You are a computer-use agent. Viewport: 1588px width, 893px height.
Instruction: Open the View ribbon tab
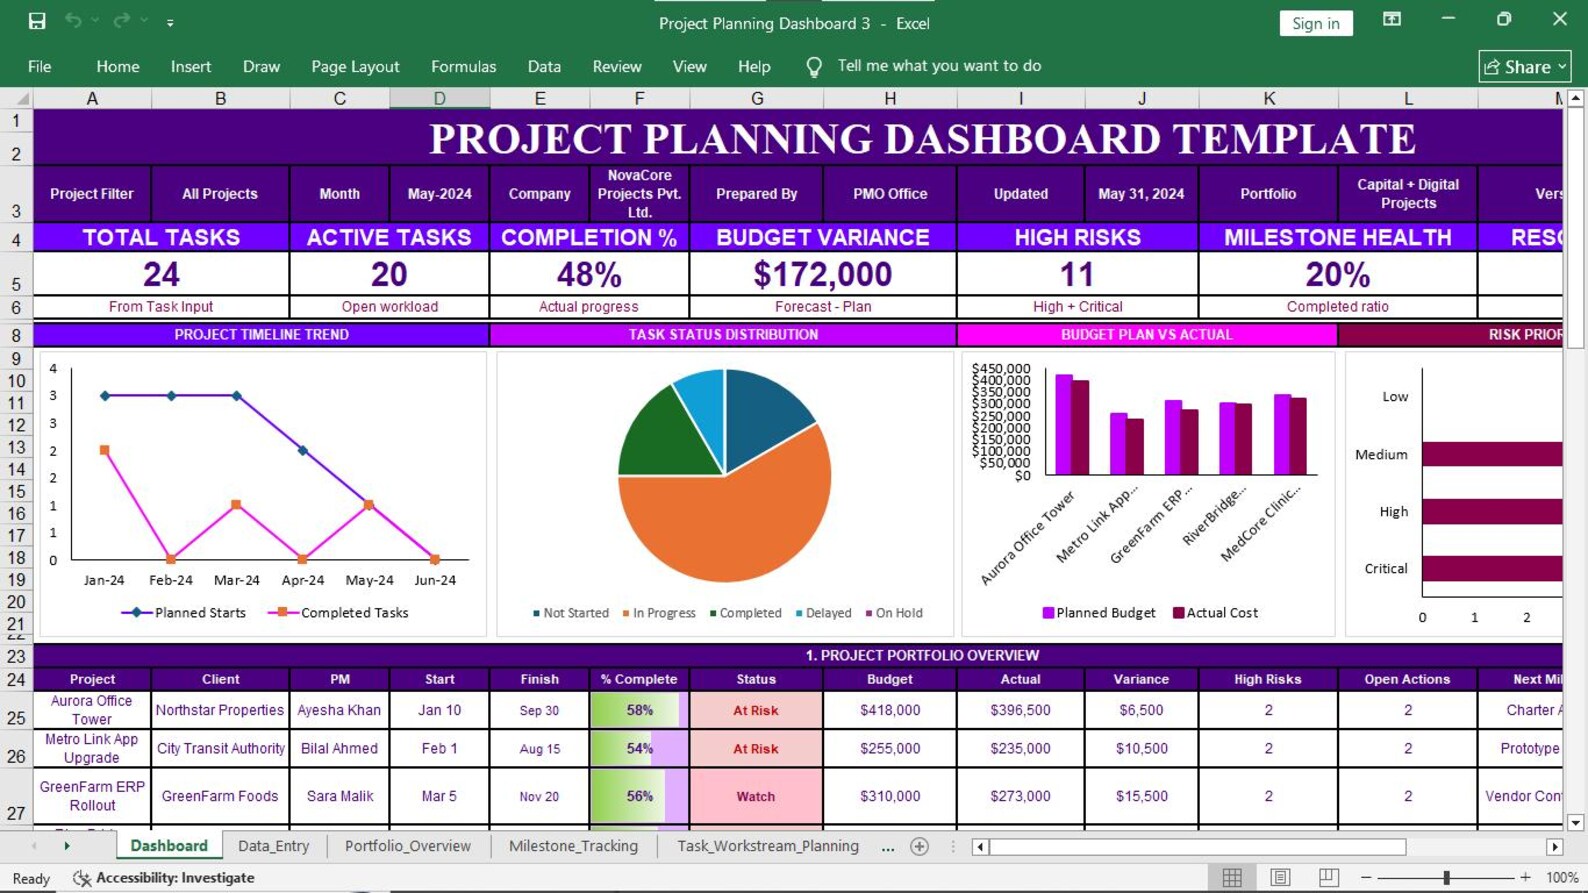click(689, 67)
